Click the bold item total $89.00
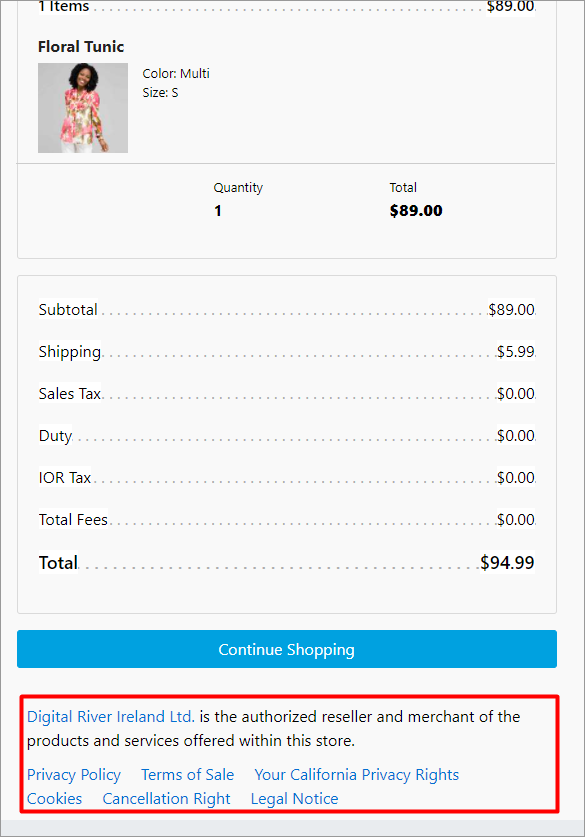Image resolution: width=585 pixels, height=837 pixels. click(416, 211)
